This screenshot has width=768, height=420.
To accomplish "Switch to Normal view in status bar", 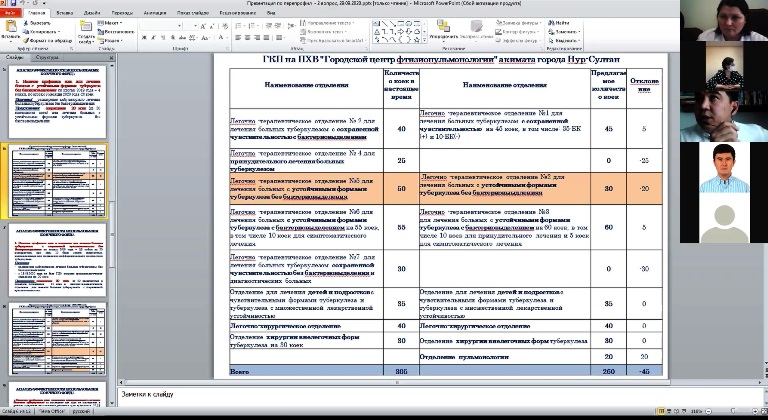I will click(662, 411).
